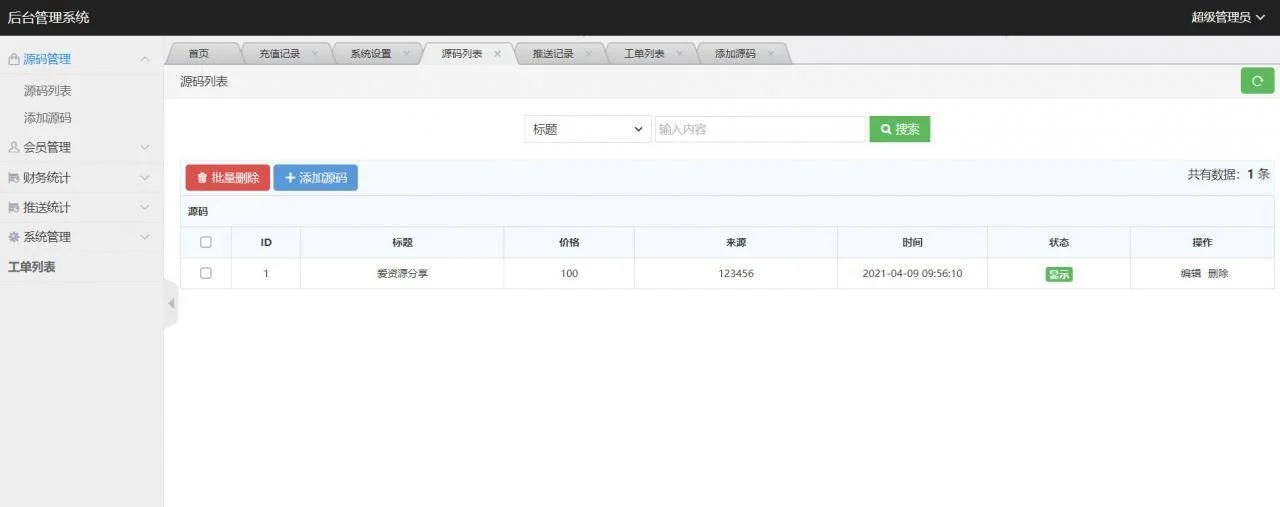The width and height of the screenshot is (1280, 507).
Task: Expand the 财务统计 sidebar section
Action: (80, 178)
